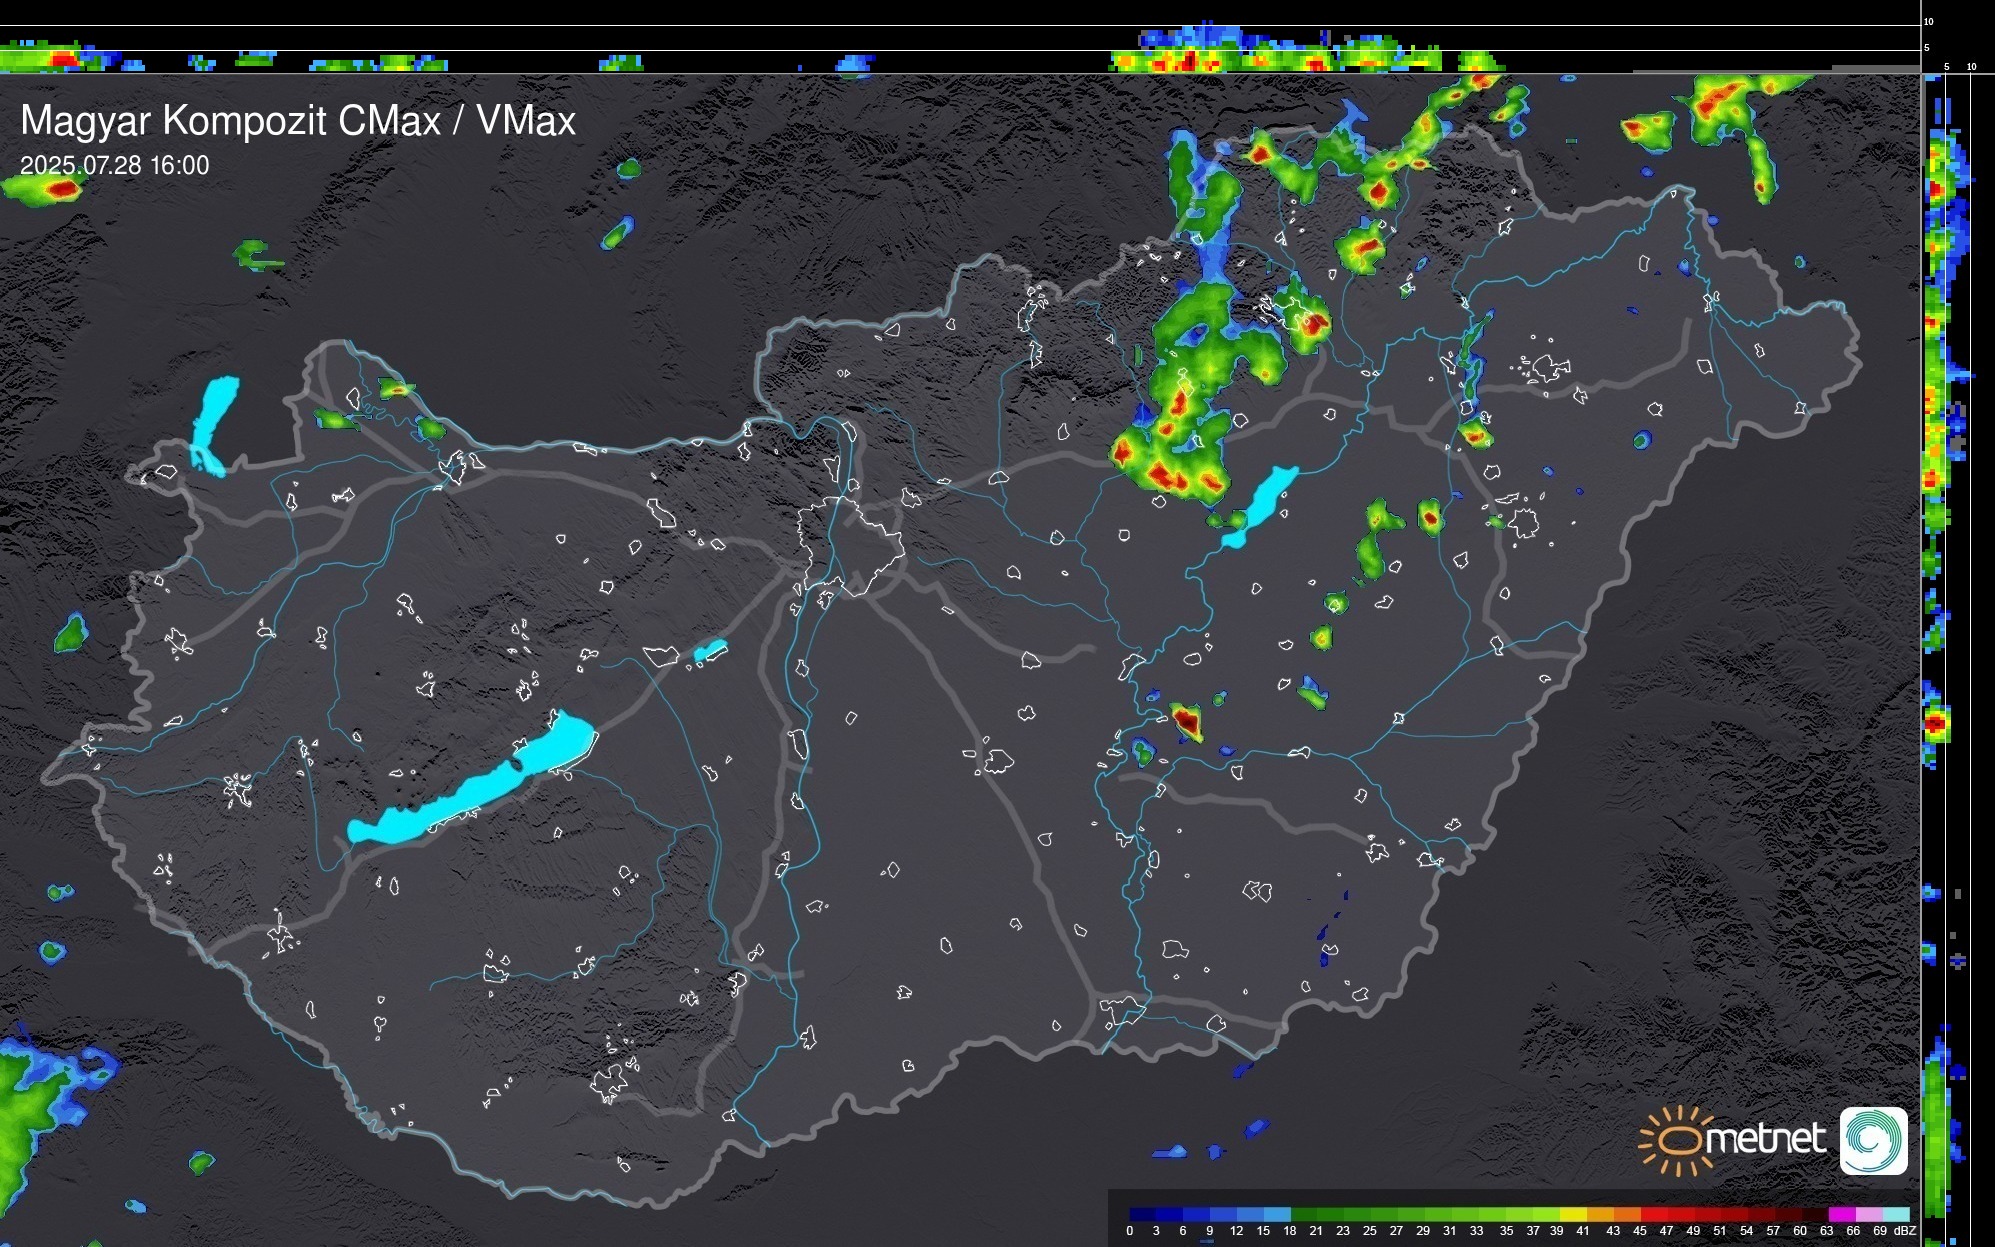Screen dimensions: 1995x1247
Task: Click the teal spiral app icon
Action: pyautogui.click(x=1874, y=1140)
